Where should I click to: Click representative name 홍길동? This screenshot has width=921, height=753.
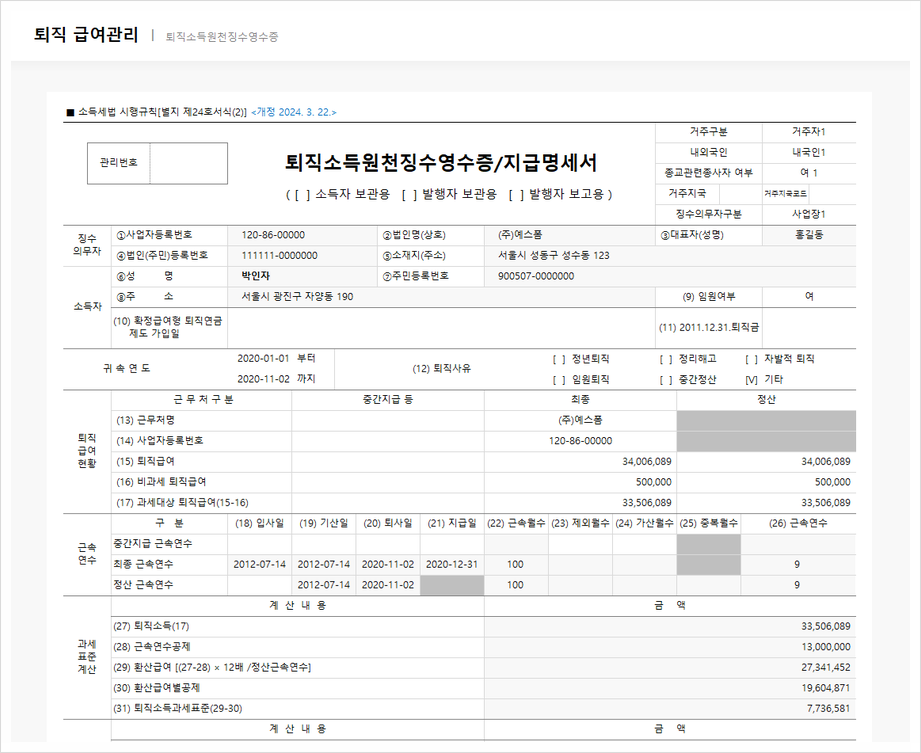pos(809,235)
